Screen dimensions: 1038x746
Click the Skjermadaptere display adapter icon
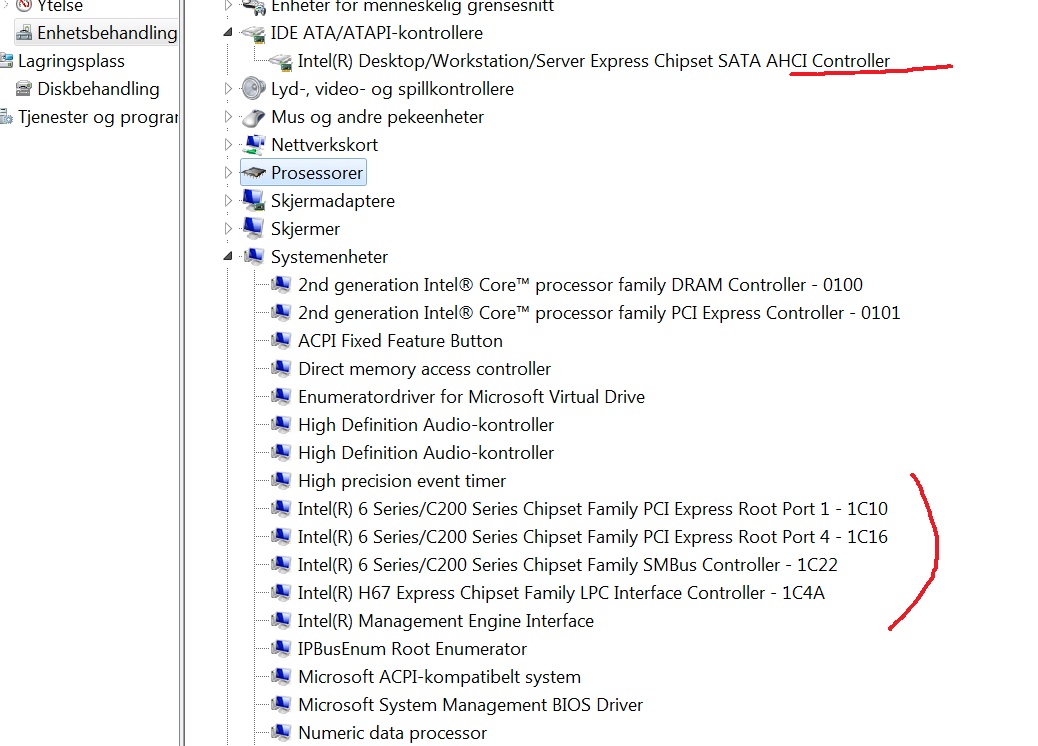(x=254, y=200)
